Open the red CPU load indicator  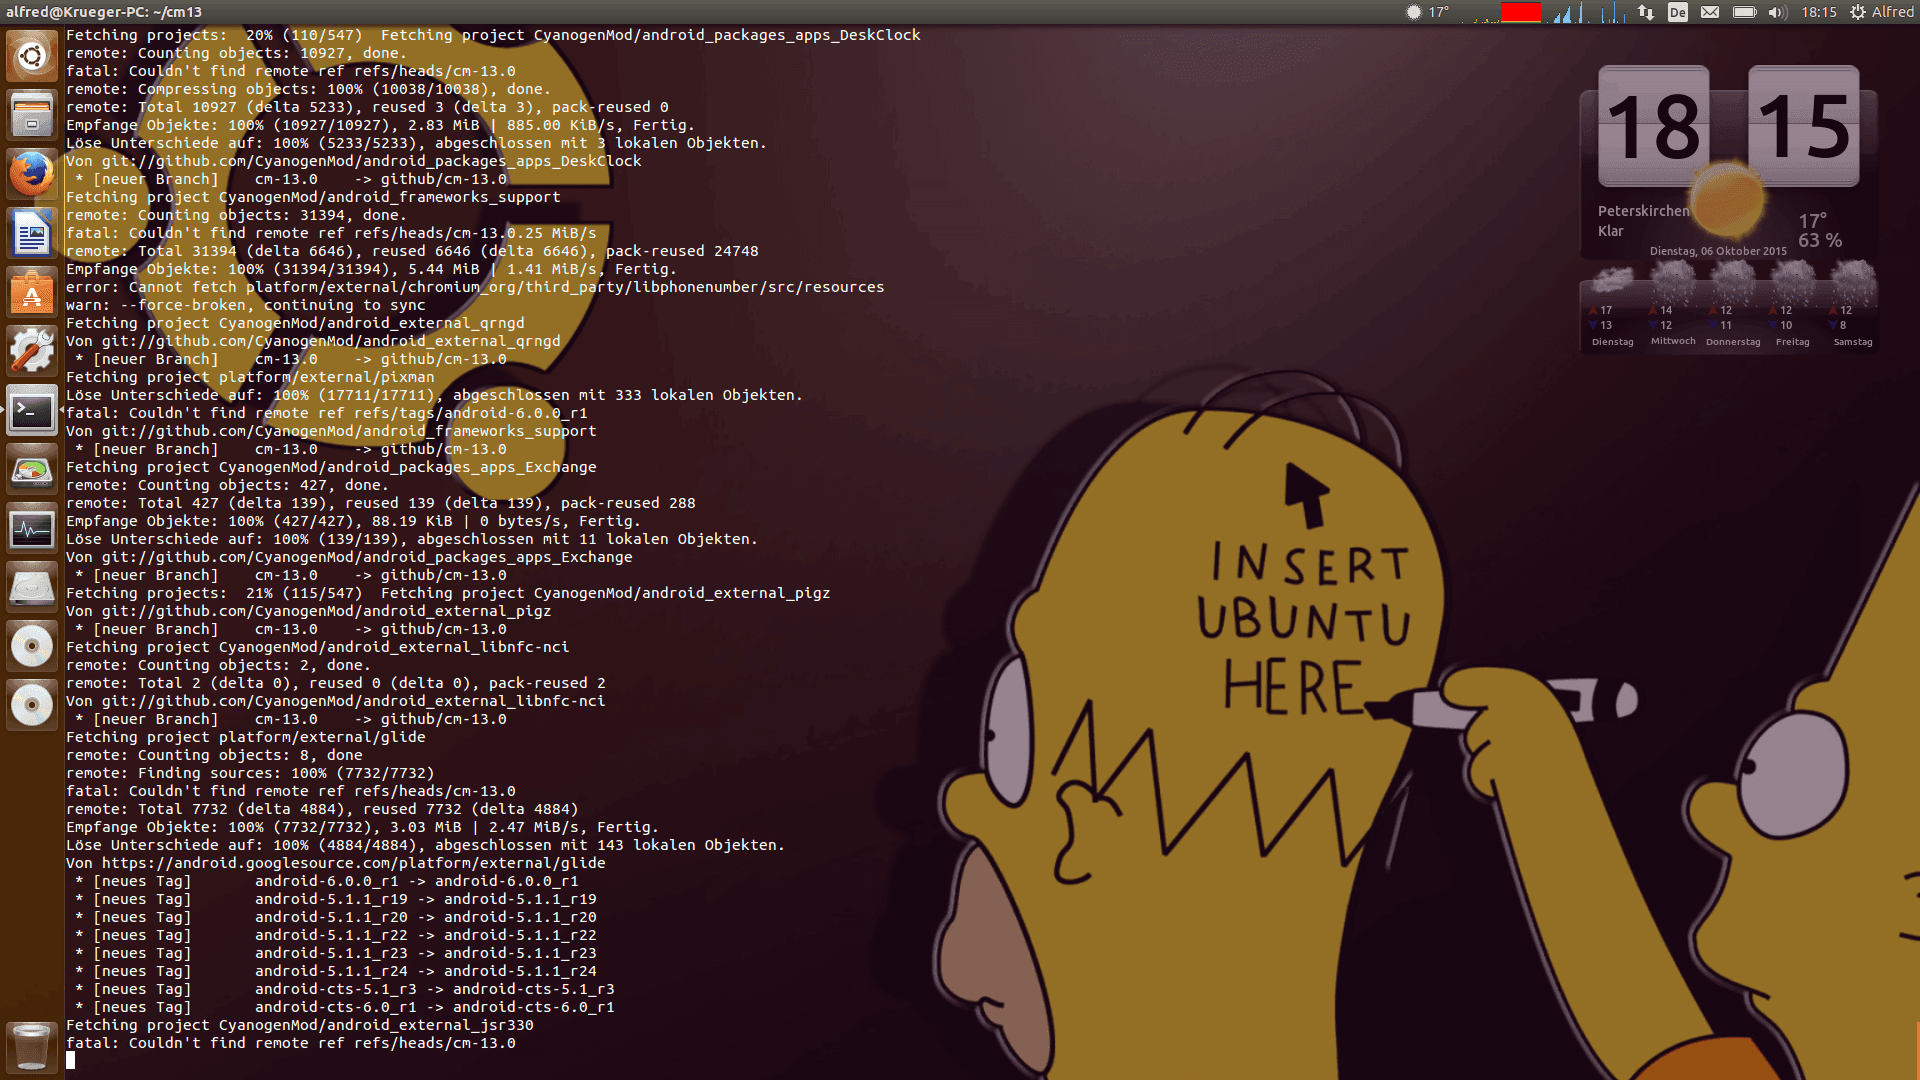[x=1521, y=12]
